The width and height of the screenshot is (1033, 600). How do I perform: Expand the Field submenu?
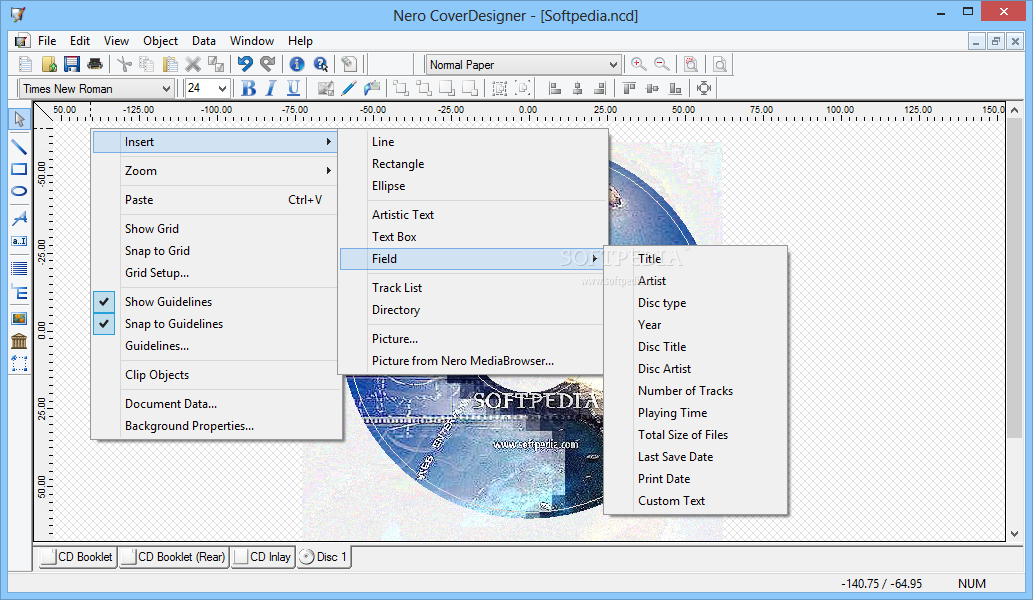[x=472, y=259]
